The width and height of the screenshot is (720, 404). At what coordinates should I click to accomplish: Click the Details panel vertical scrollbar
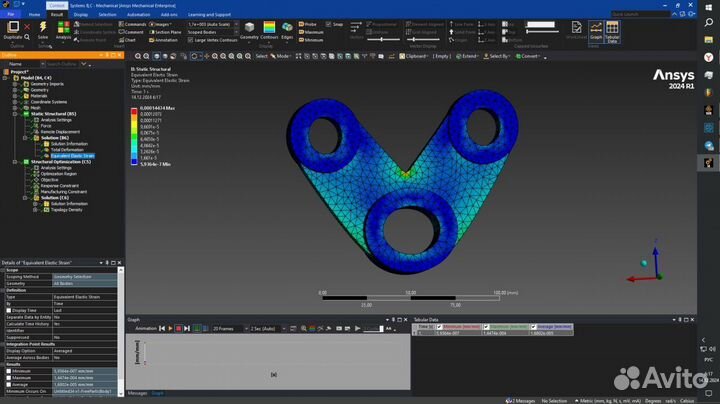[121, 331]
